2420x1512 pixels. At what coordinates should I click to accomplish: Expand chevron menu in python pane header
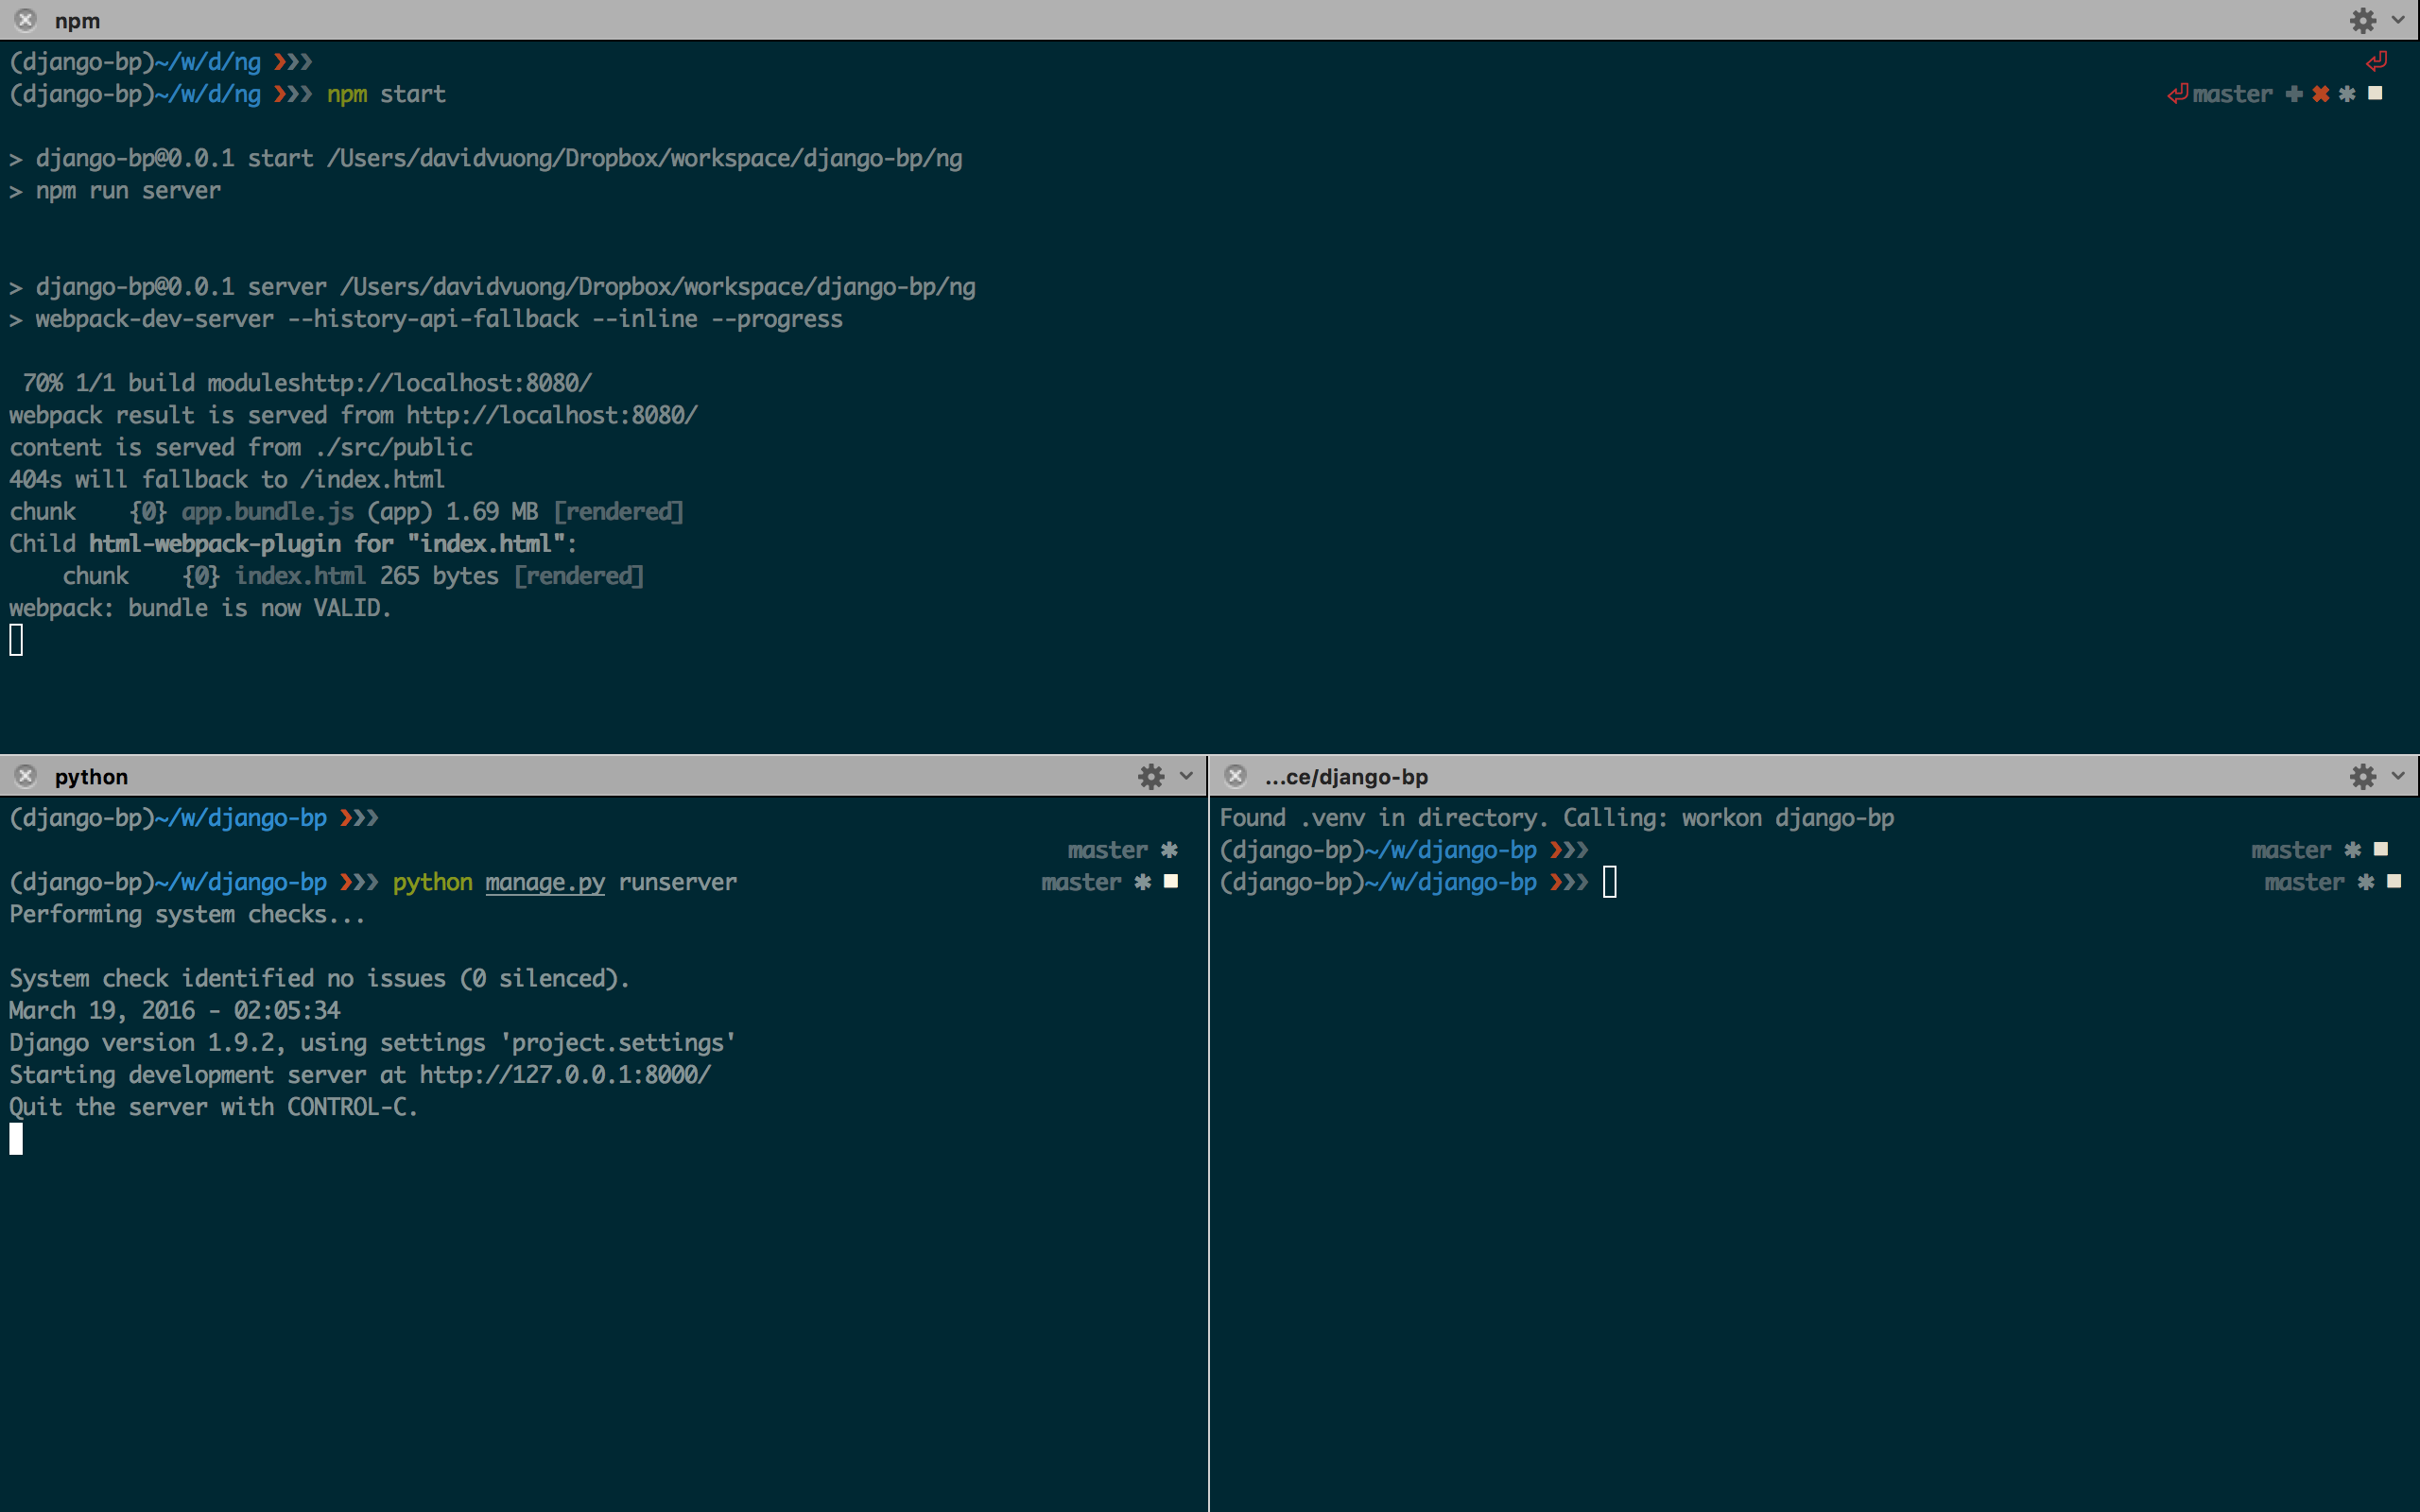pyautogui.click(x=1187, y=776)
